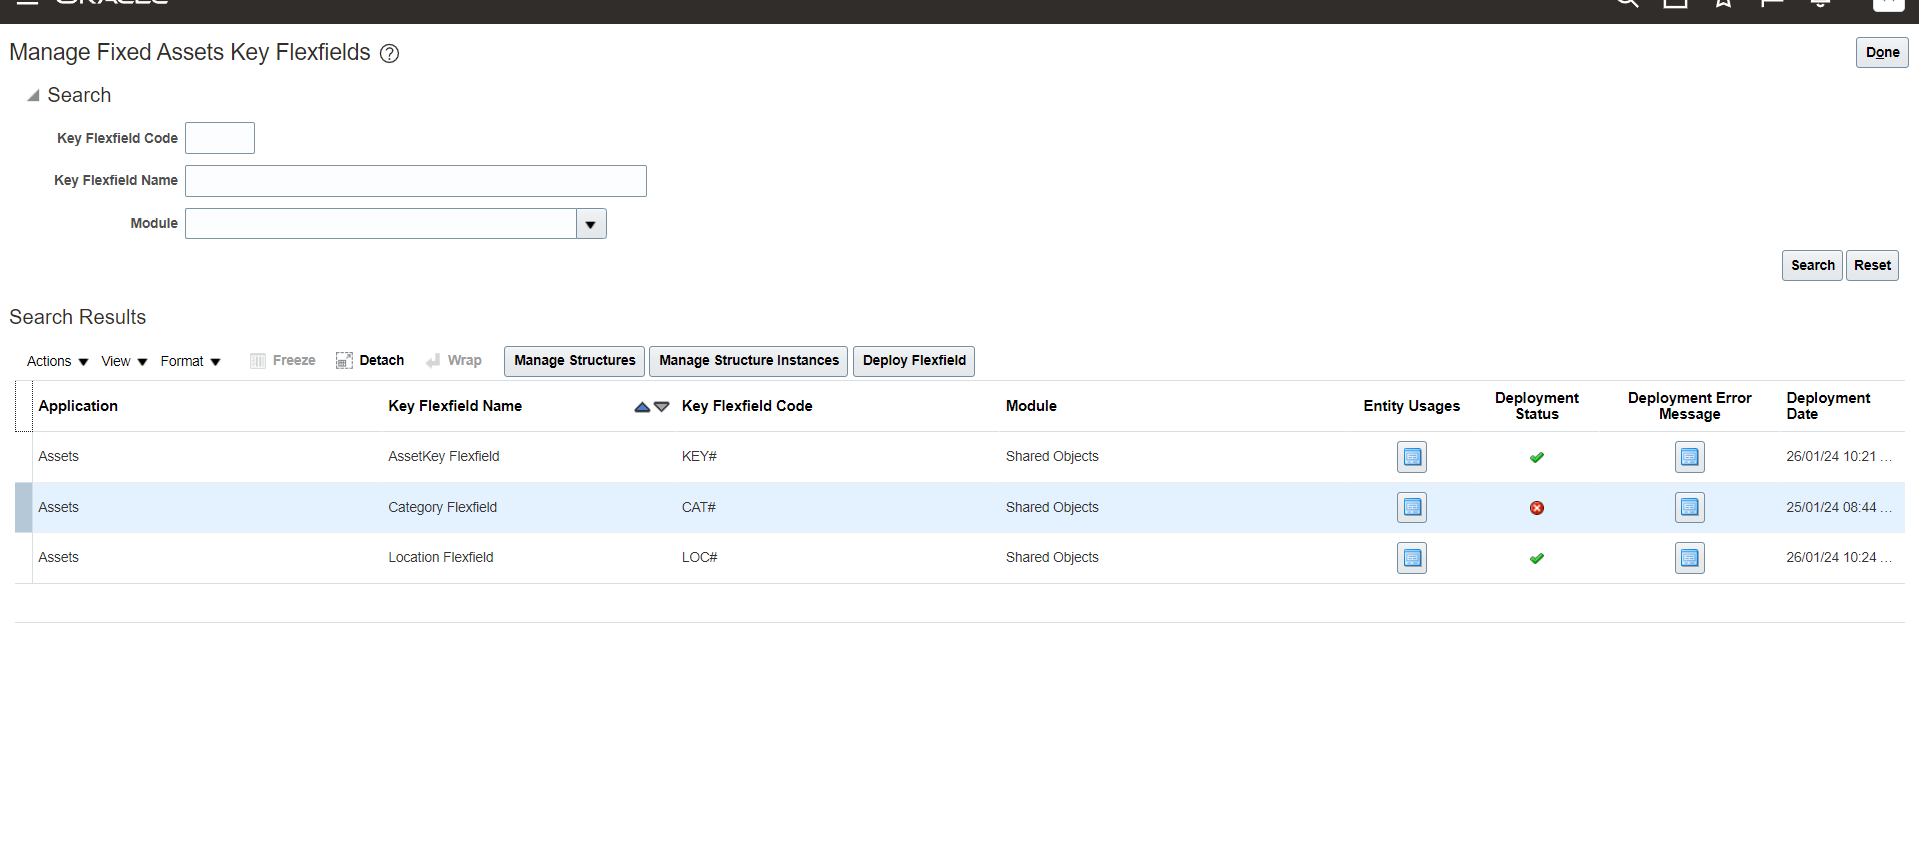Click Manage Structure Instances button

(x=748, y=361)
